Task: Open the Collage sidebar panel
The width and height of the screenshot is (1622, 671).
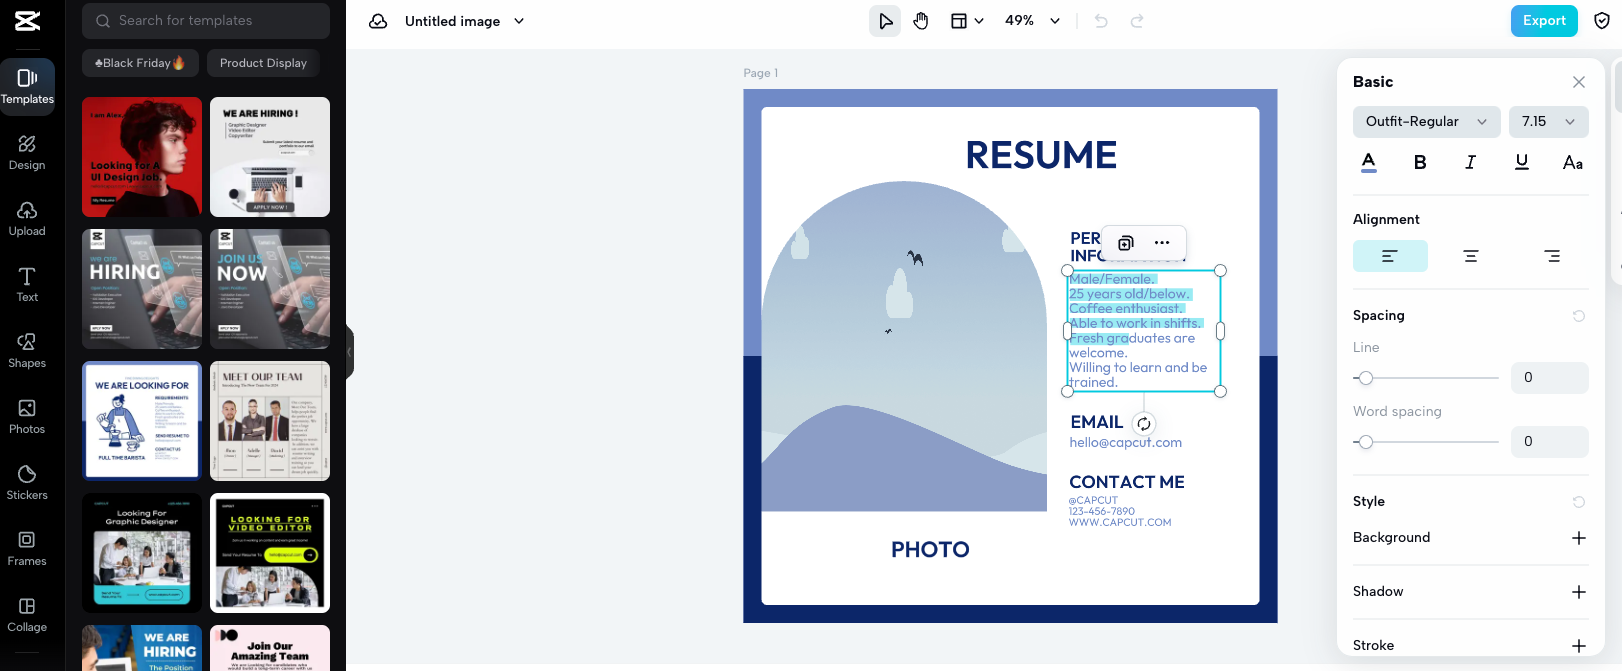Action: pyautogui.click(x=27, y=614)
